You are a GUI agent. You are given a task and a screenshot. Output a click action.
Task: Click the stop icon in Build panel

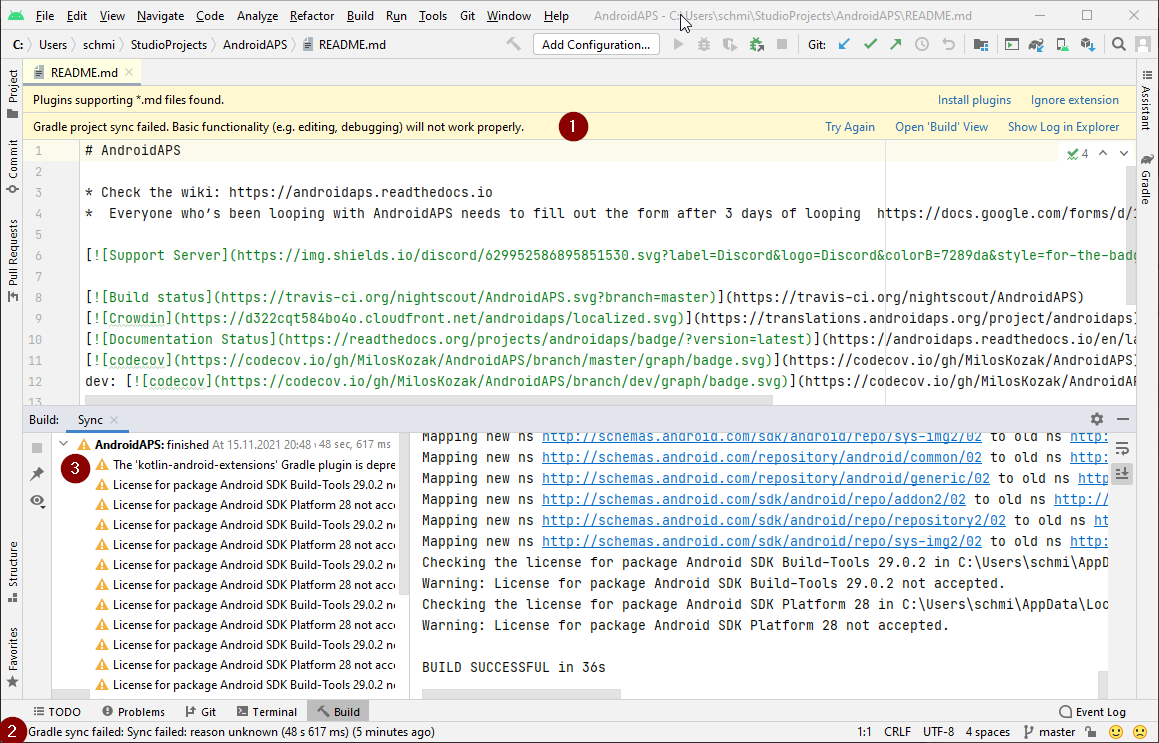click(37, 448)
